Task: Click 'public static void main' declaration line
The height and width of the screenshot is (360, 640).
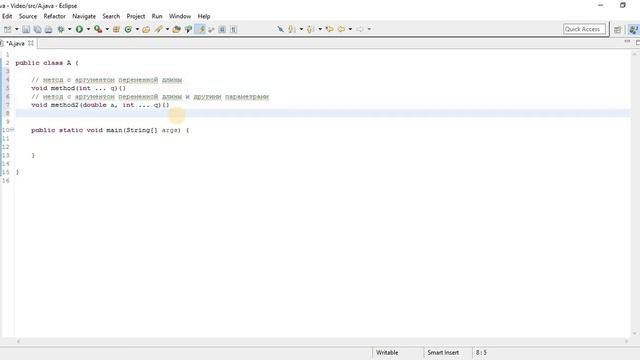Action: coord(110,130)
